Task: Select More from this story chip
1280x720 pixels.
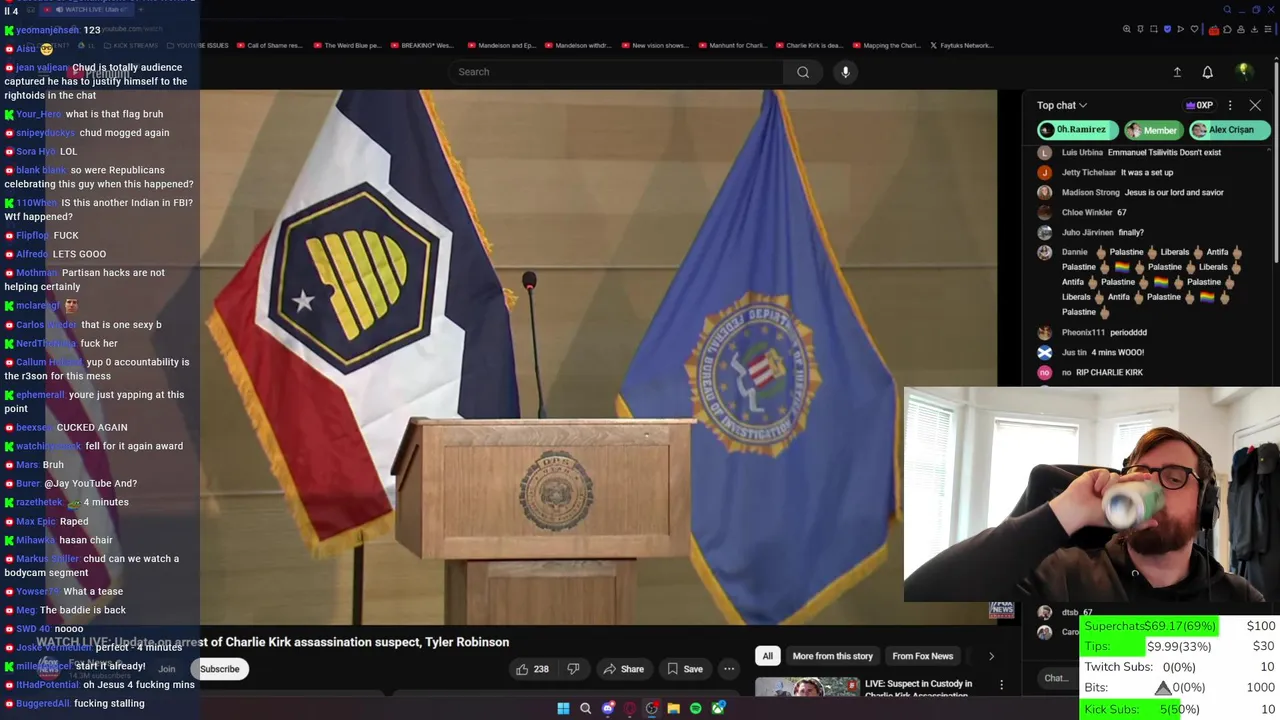Action: (x=832, y=656)
